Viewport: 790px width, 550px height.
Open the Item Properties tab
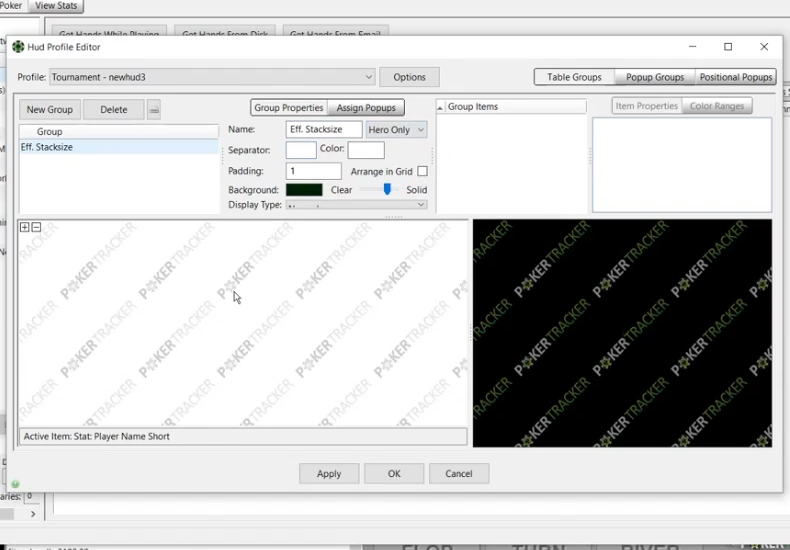point(646,106)
